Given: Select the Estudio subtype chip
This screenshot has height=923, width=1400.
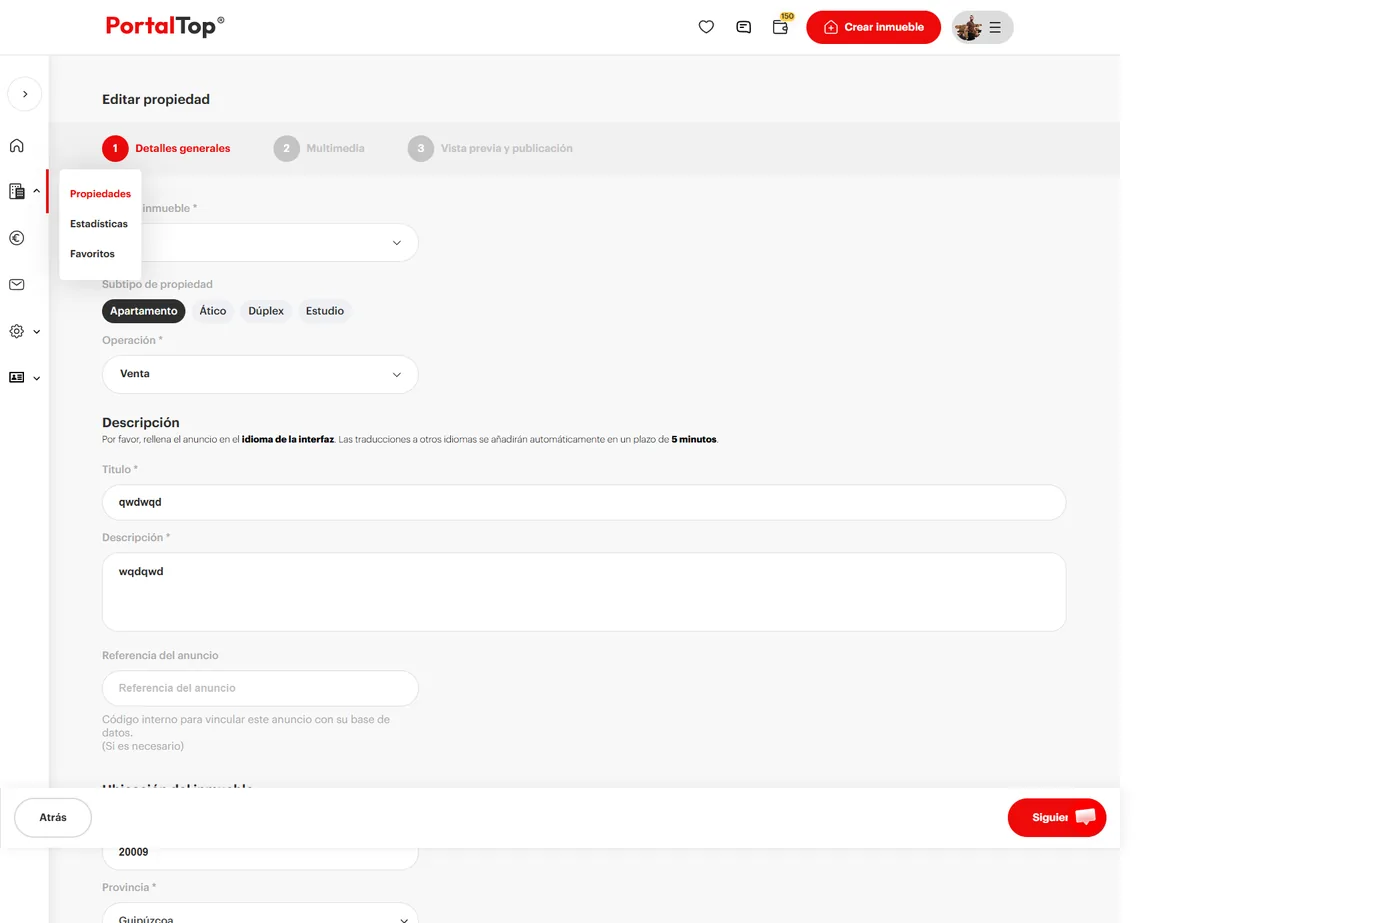Looking at the screenshot, I should pyautogui.click(x=325, y=311).
